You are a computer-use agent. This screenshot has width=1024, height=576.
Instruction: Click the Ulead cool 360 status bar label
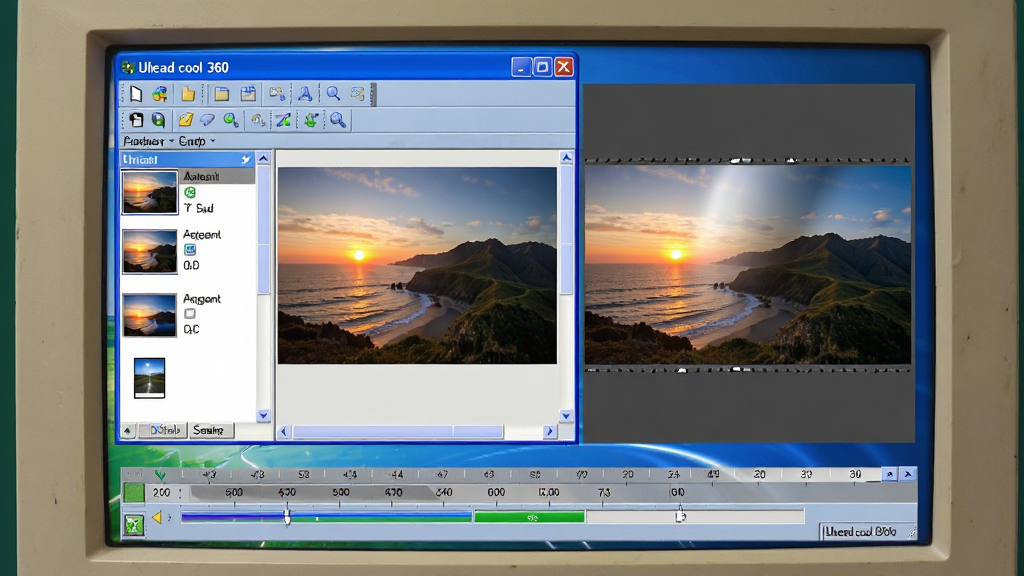pos(861,532)
